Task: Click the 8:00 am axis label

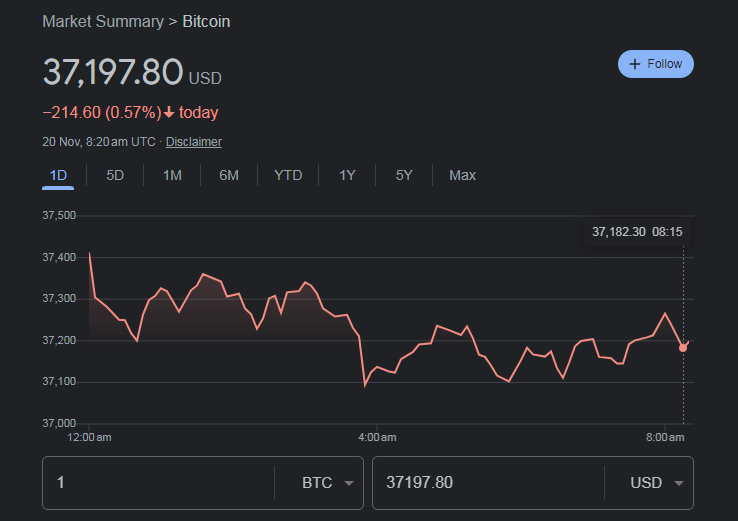Action: pos(665,437)
